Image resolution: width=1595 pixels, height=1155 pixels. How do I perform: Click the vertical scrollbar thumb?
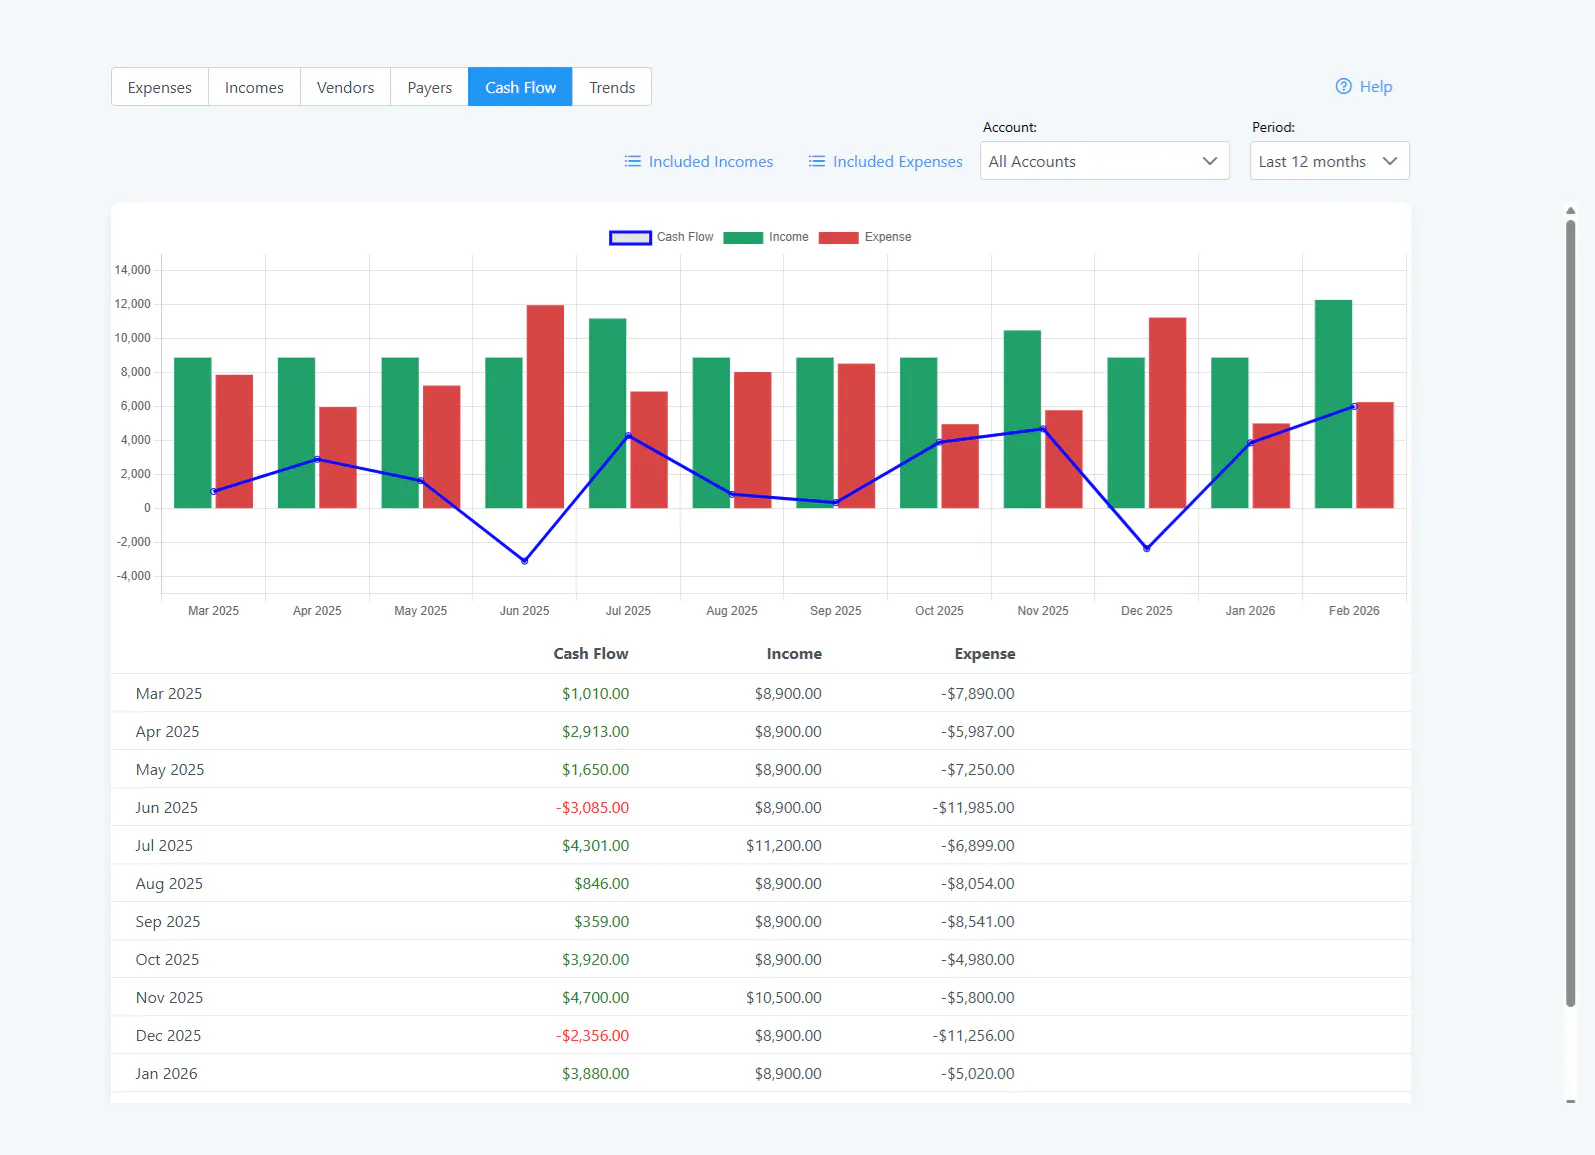1570,613
